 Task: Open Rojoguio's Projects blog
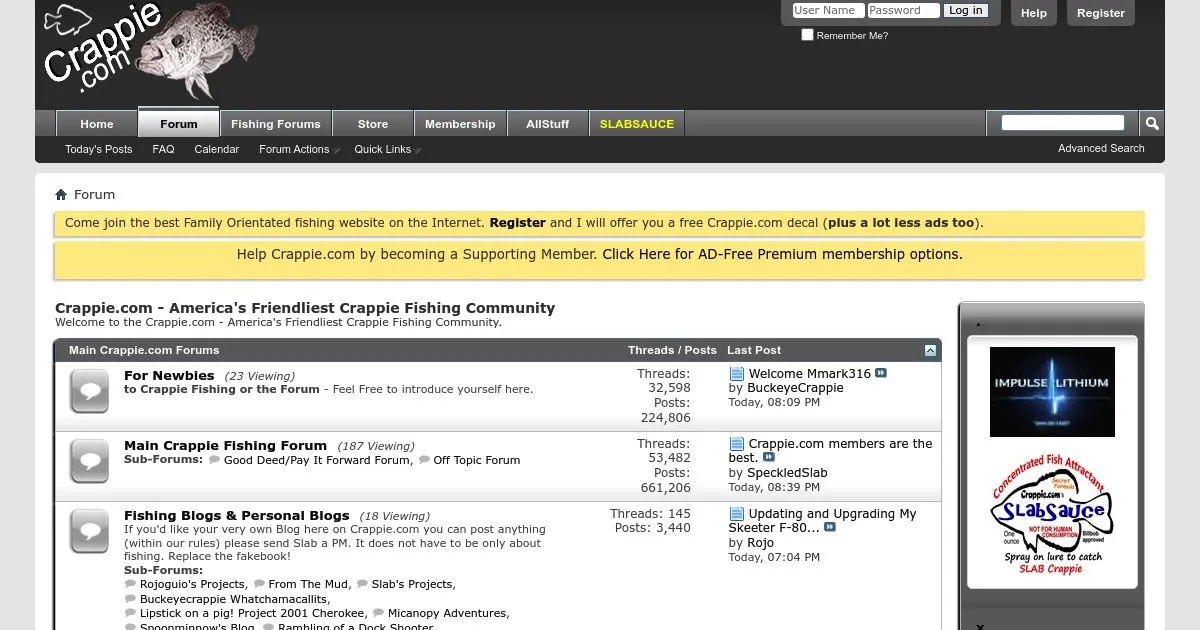click(192, 584)
